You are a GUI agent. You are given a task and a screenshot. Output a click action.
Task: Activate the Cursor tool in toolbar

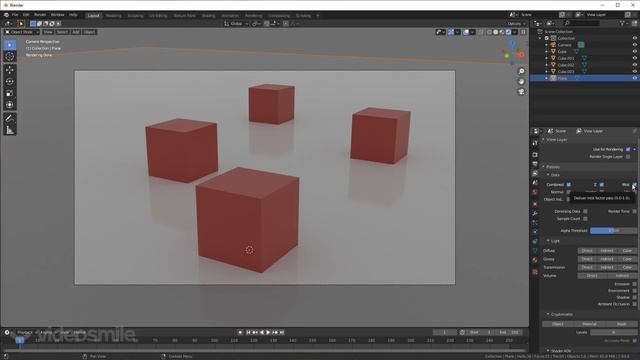[x=10, y=56]
